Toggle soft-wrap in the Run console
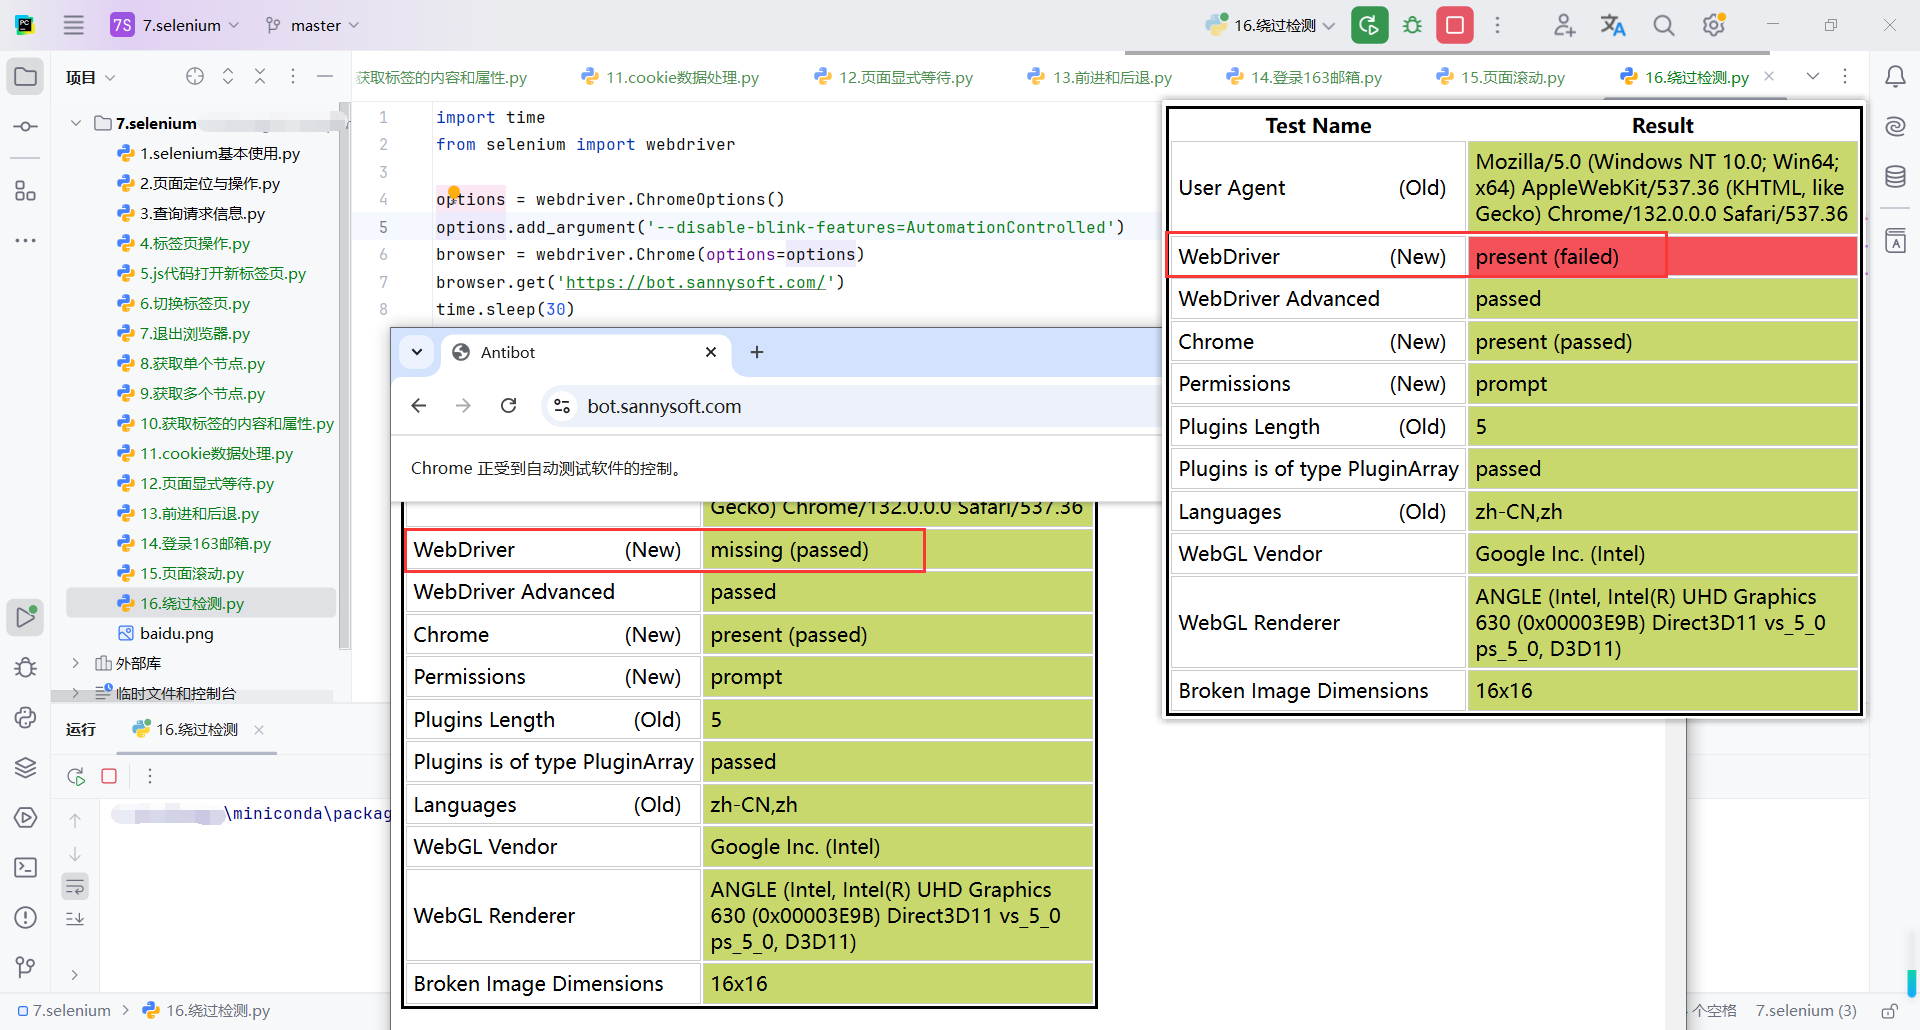 point(75,886)
